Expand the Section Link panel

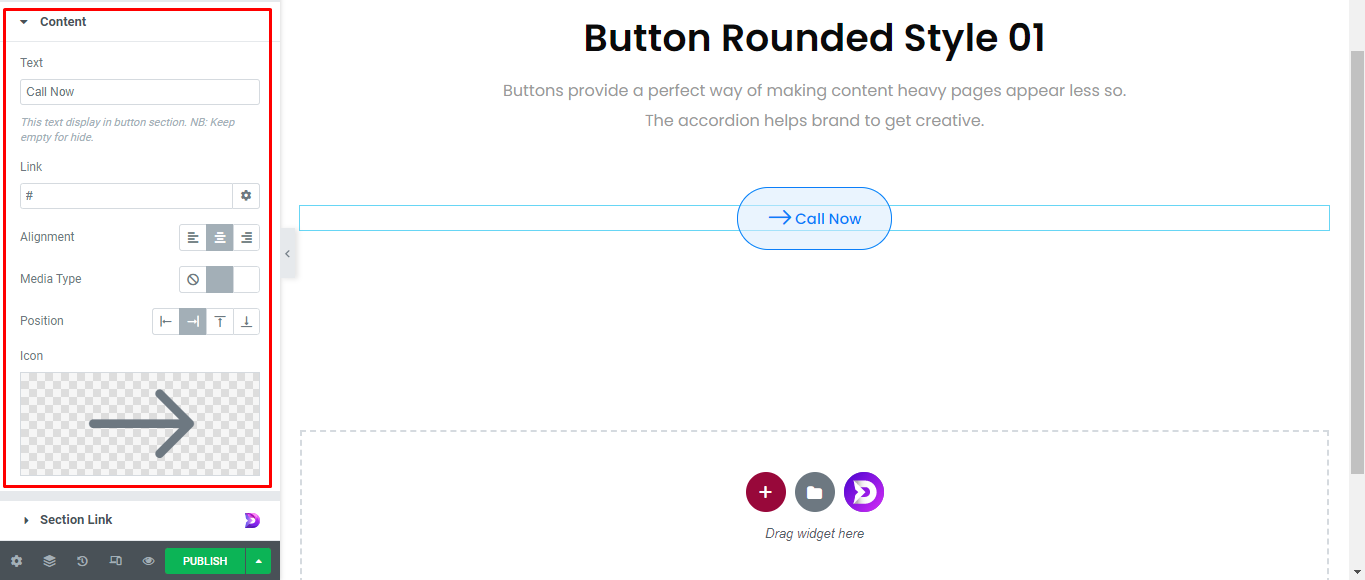click(x=76, y=520)
